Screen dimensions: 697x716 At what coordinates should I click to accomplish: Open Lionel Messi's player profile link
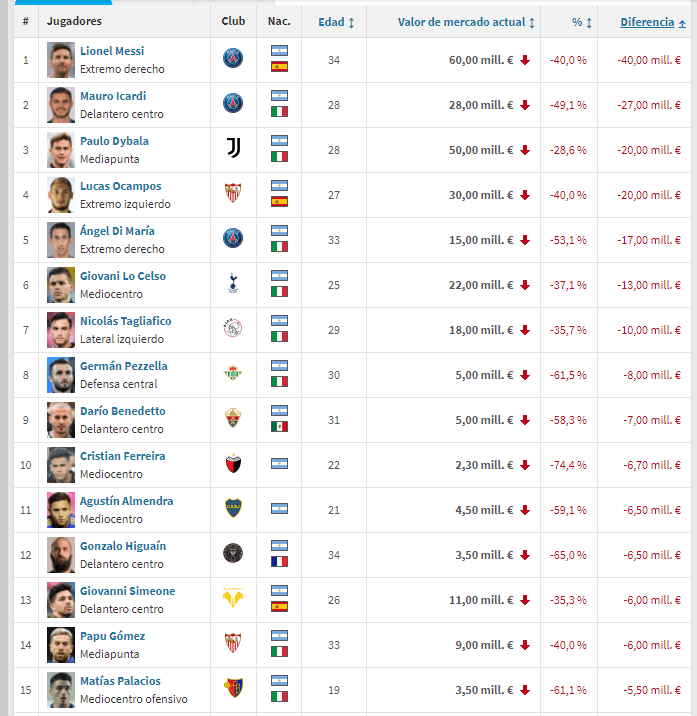click(112, 51)
